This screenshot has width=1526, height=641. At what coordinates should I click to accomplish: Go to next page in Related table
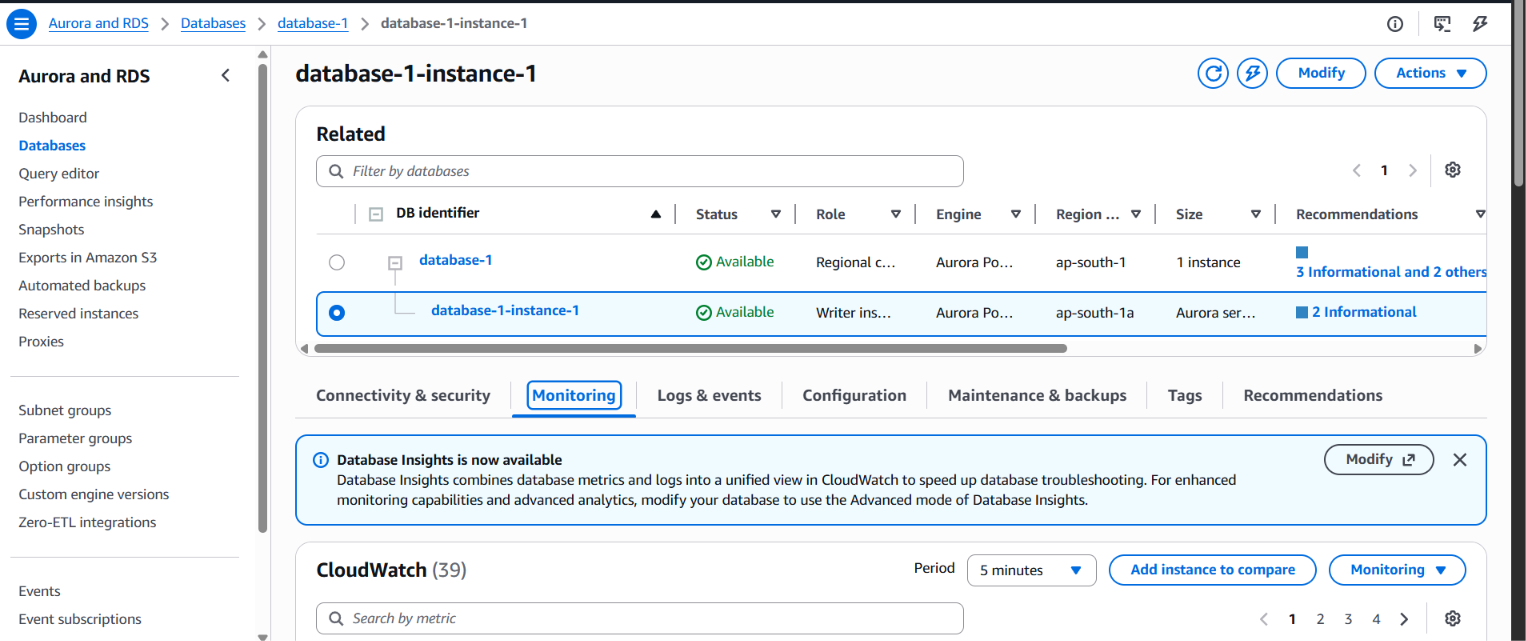[x=1412, y=171]
